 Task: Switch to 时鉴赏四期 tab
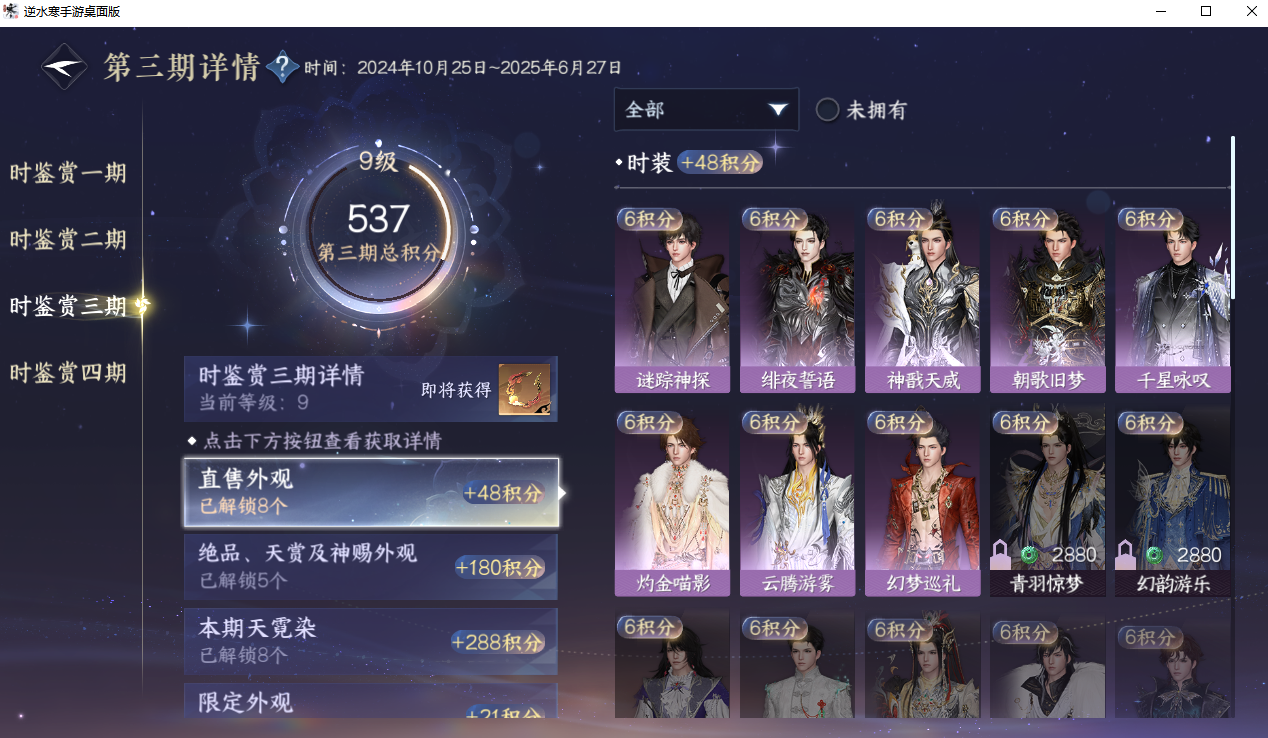tap(68, 373)
